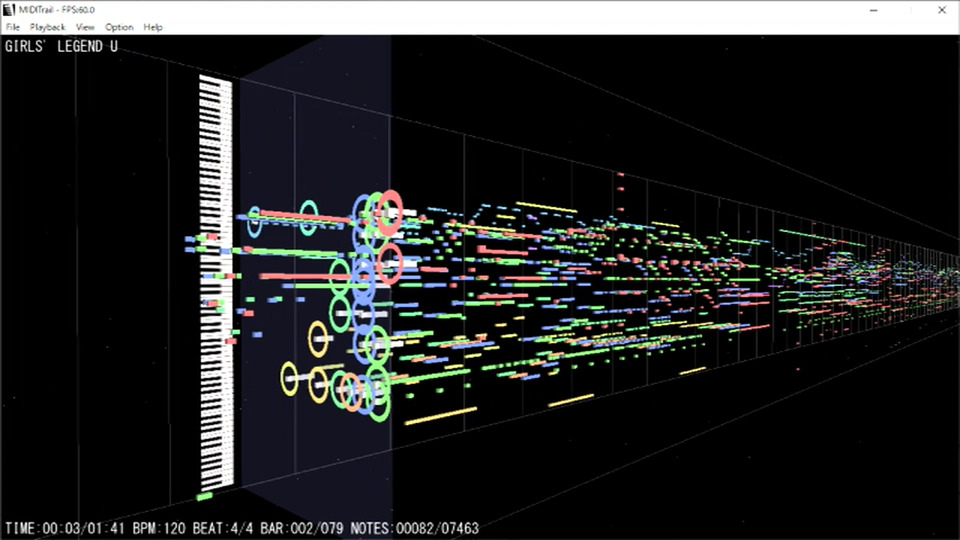Click the TIME:00:03/01:41 readout
Screen dimensions: 960x540
65,528
